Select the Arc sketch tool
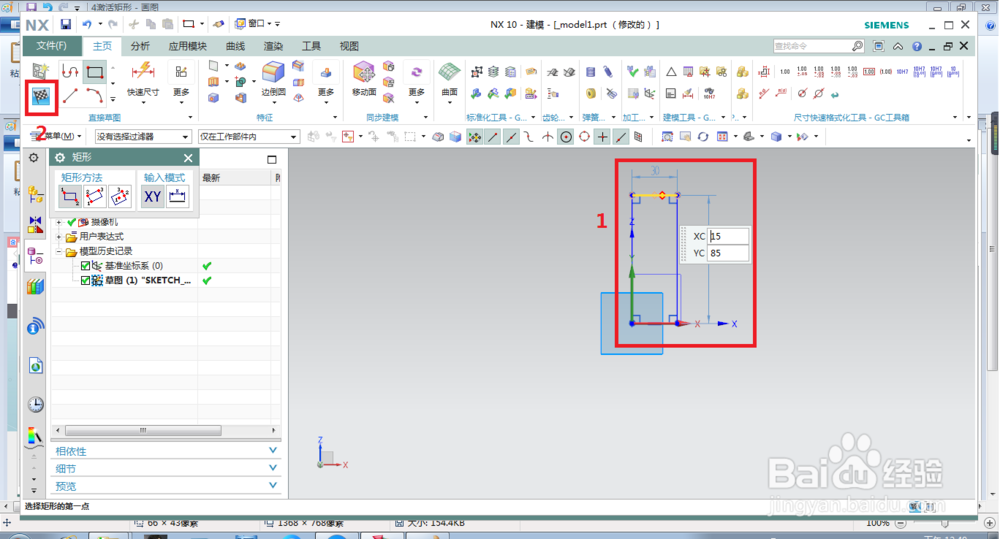The height and width of the screenshot is (539, 1000). [x=95, y=97]
